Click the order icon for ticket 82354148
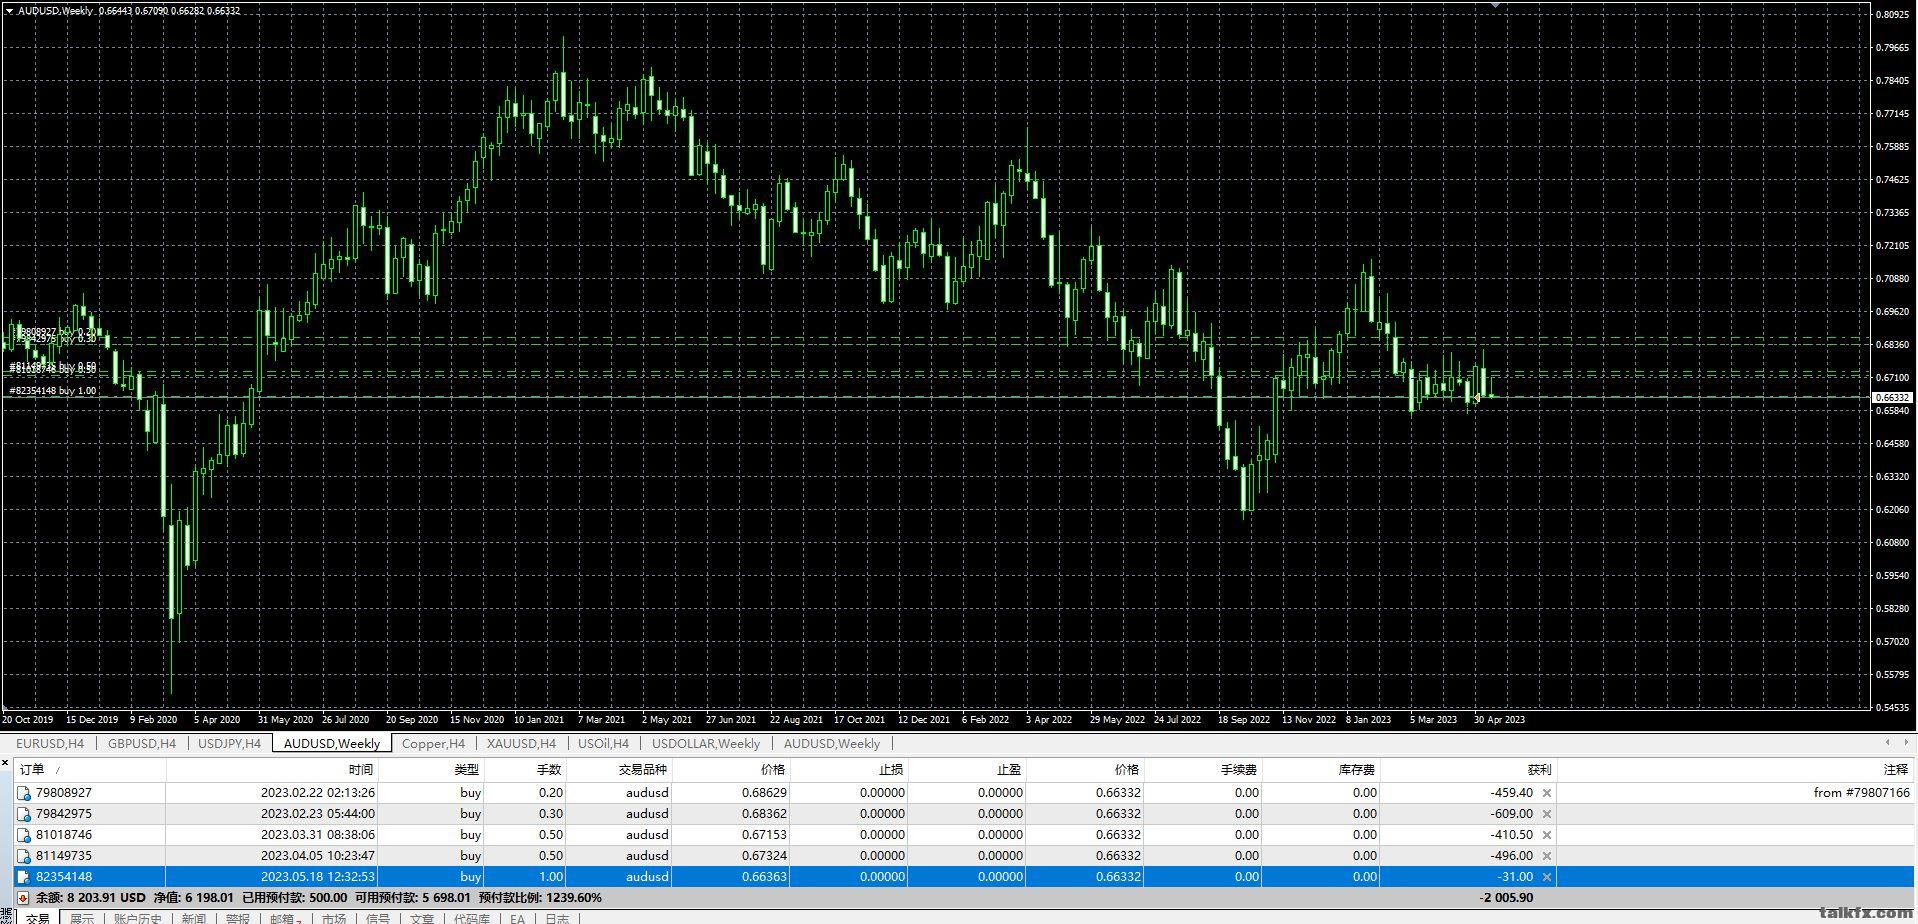This screenshot has width=1918, height=924. coord(24,877)
